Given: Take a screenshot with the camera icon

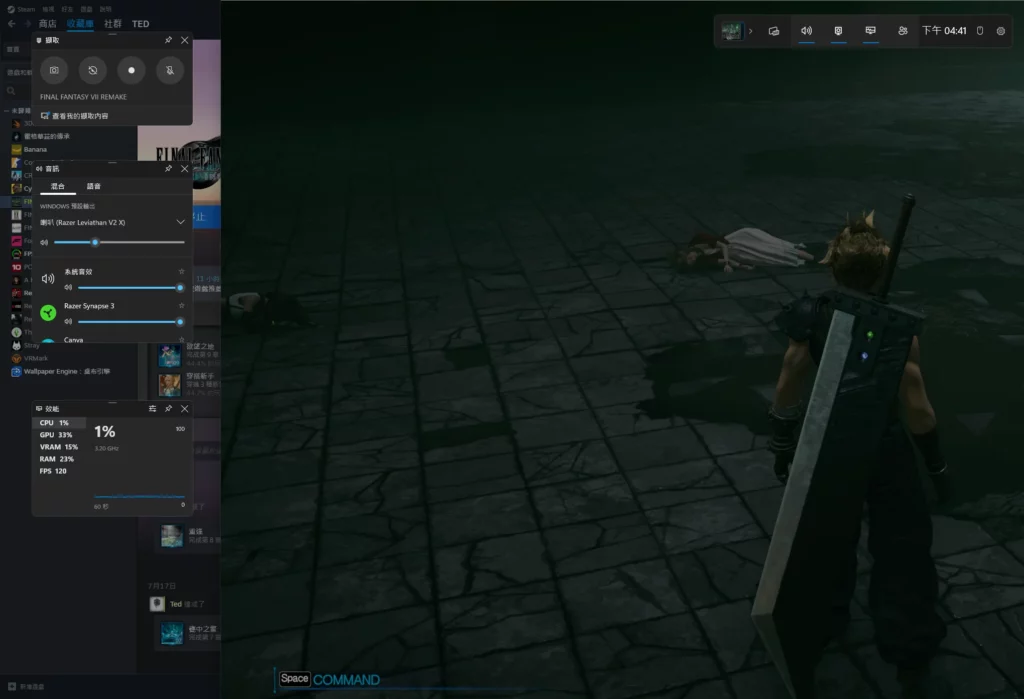Looking at the screenshot, I should tap(55, 71).
